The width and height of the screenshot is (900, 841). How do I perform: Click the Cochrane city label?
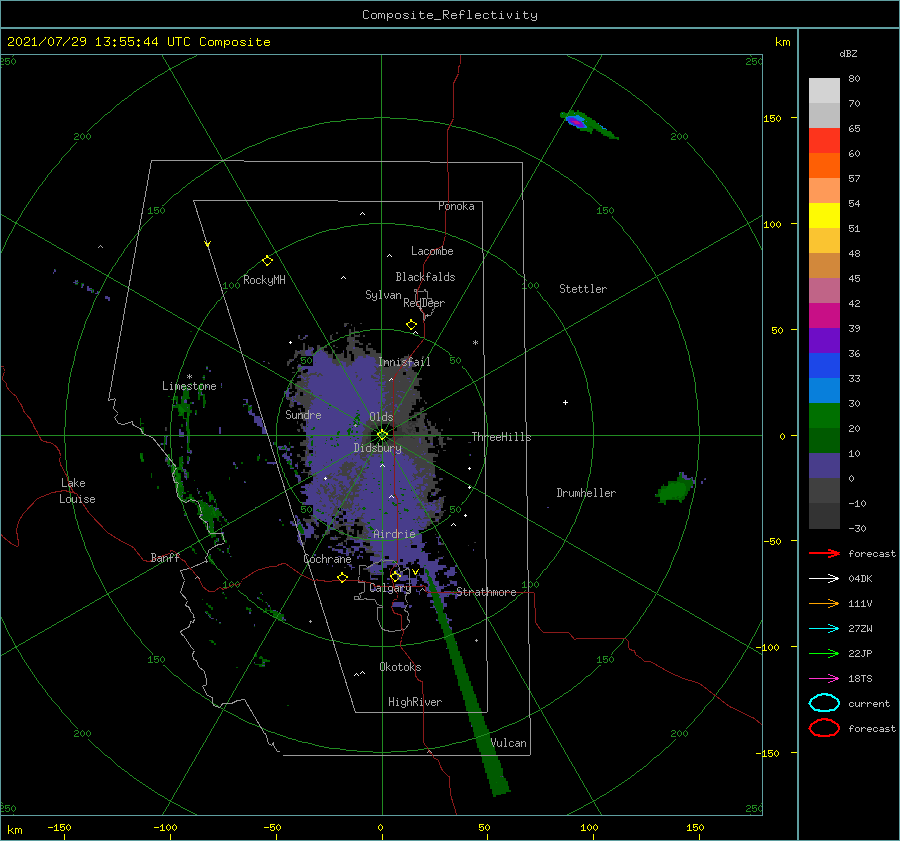point(327,559)
